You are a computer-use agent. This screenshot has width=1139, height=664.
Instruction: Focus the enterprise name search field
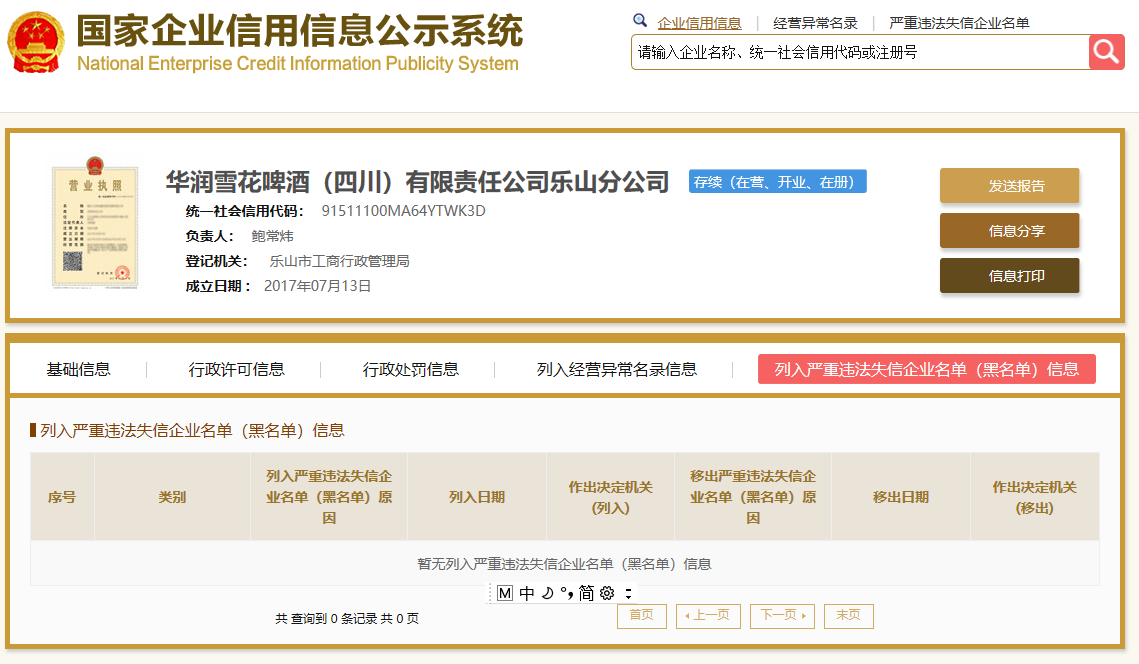[x=860, y=52]
